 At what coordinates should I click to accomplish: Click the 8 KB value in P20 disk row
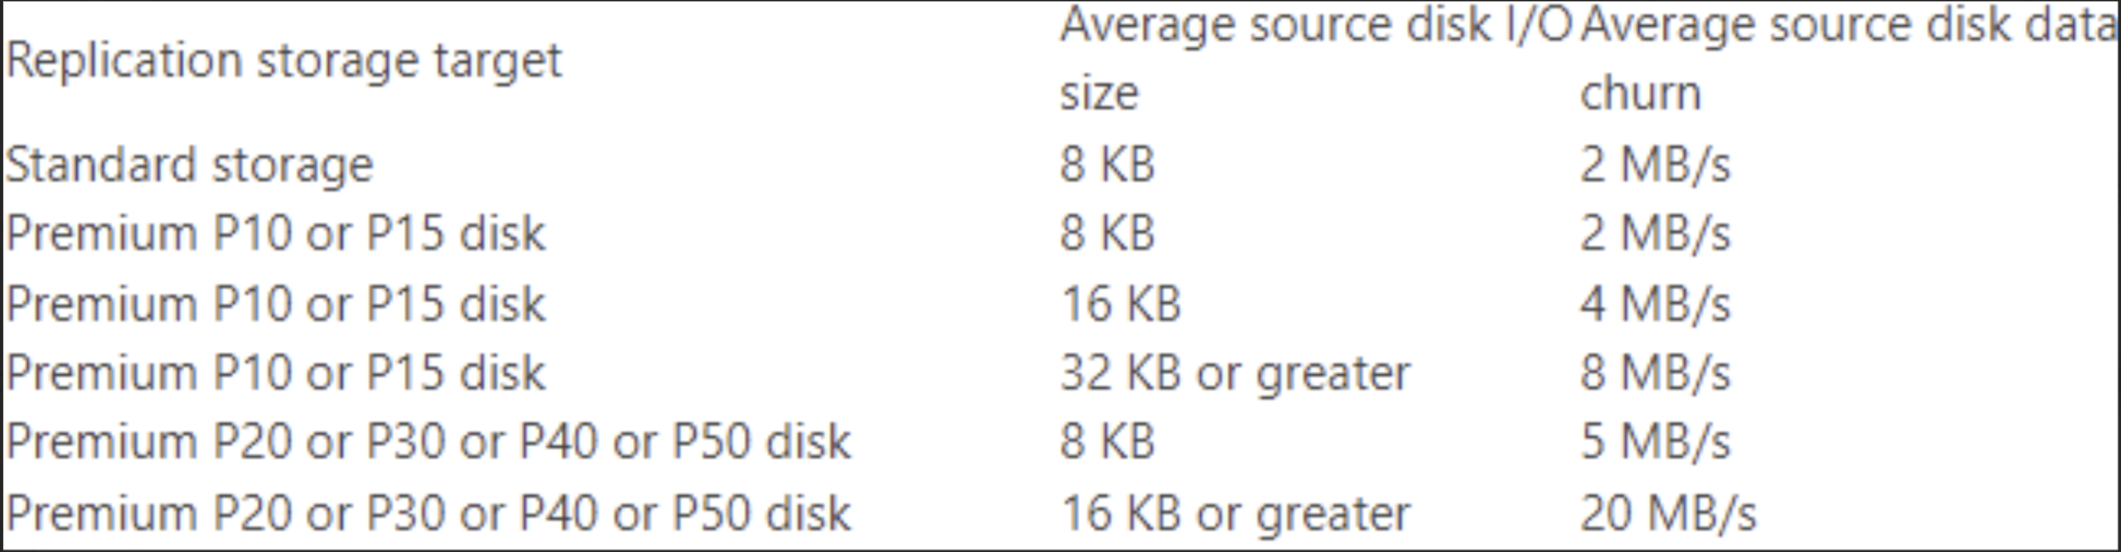(1107, 443)
